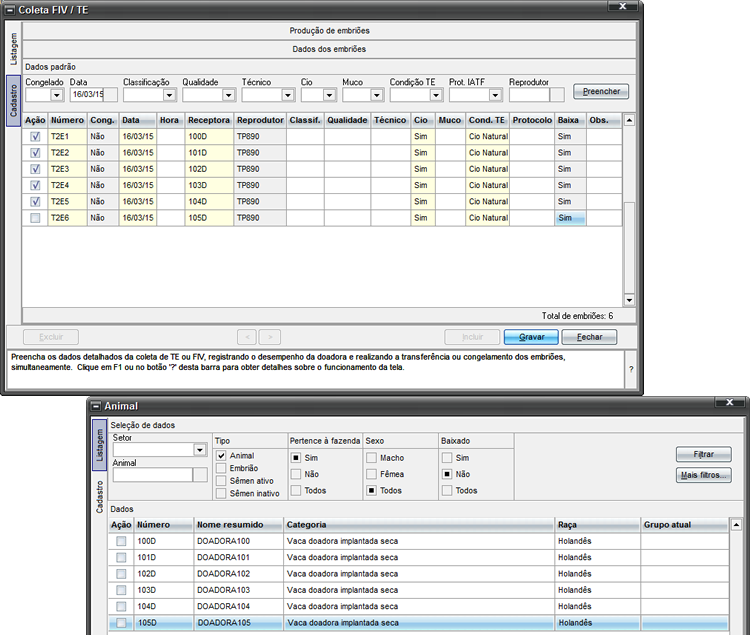
Task: Click the next record '>' button
Action: pos(270,337)
